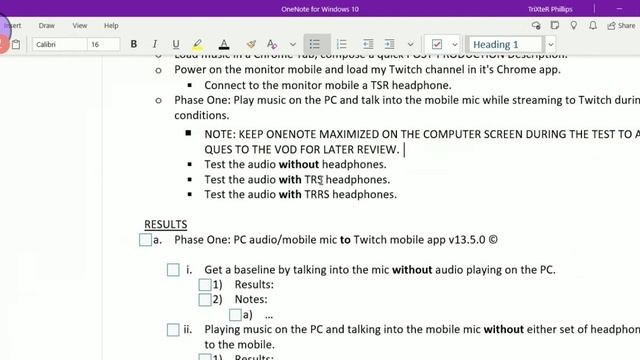Check the Phase One item 'a.' checkbox
Screen dimensions: 640x360
click(145, 240)
